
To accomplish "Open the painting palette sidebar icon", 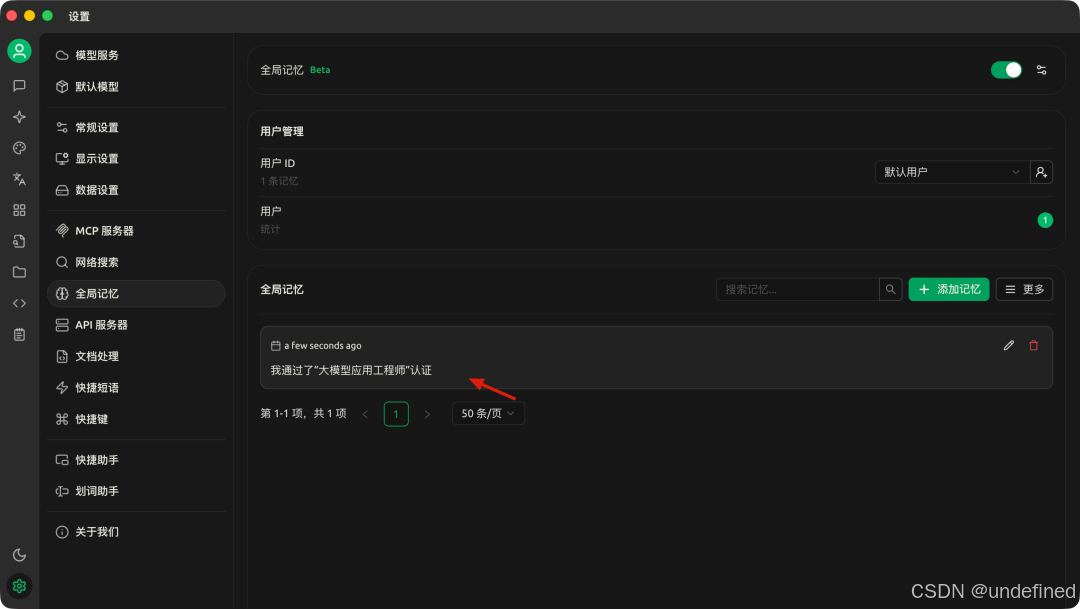I will (19, 148).
